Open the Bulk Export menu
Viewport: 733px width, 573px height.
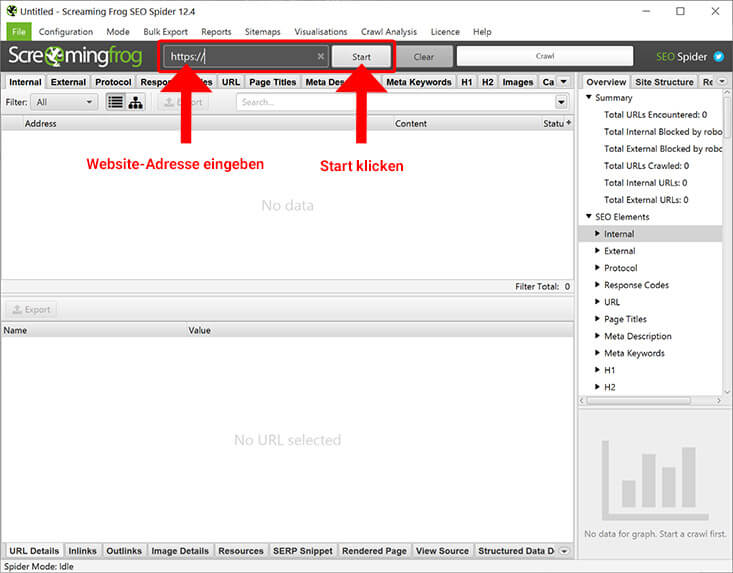coord(165,32)
